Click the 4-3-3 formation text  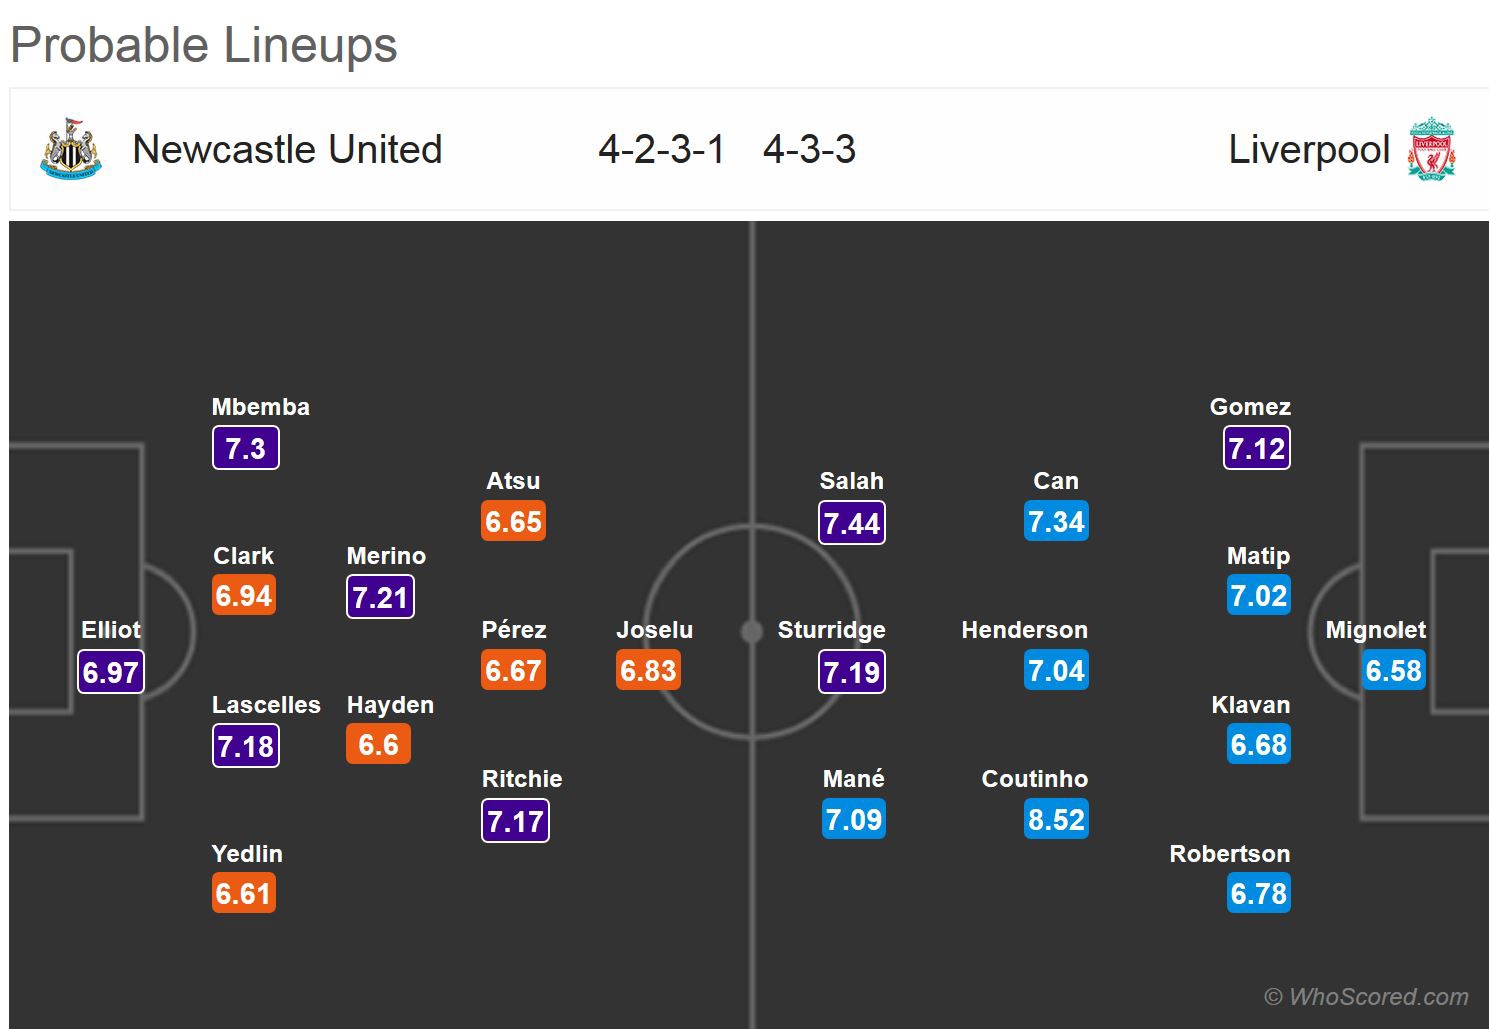point(809,149)
